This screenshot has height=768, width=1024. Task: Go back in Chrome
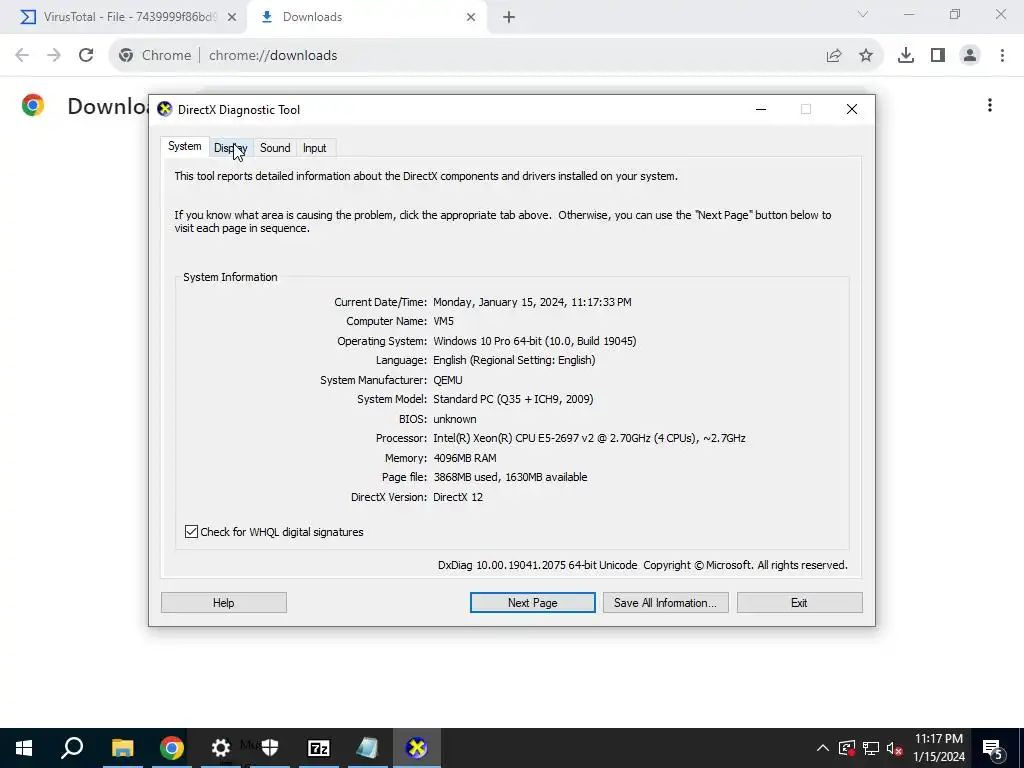pos(22,55)
